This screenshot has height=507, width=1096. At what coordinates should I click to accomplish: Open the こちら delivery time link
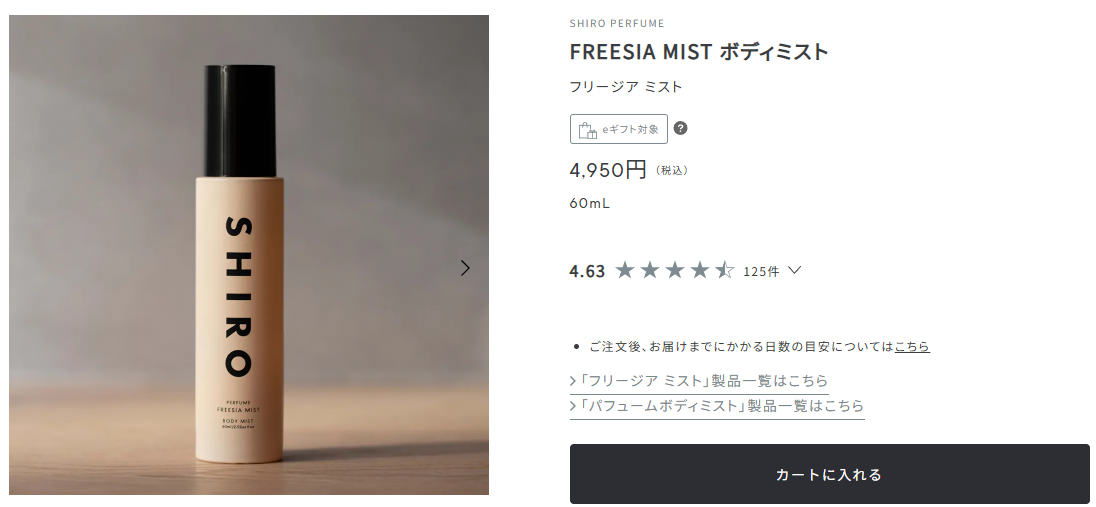[x=912, y=347]
